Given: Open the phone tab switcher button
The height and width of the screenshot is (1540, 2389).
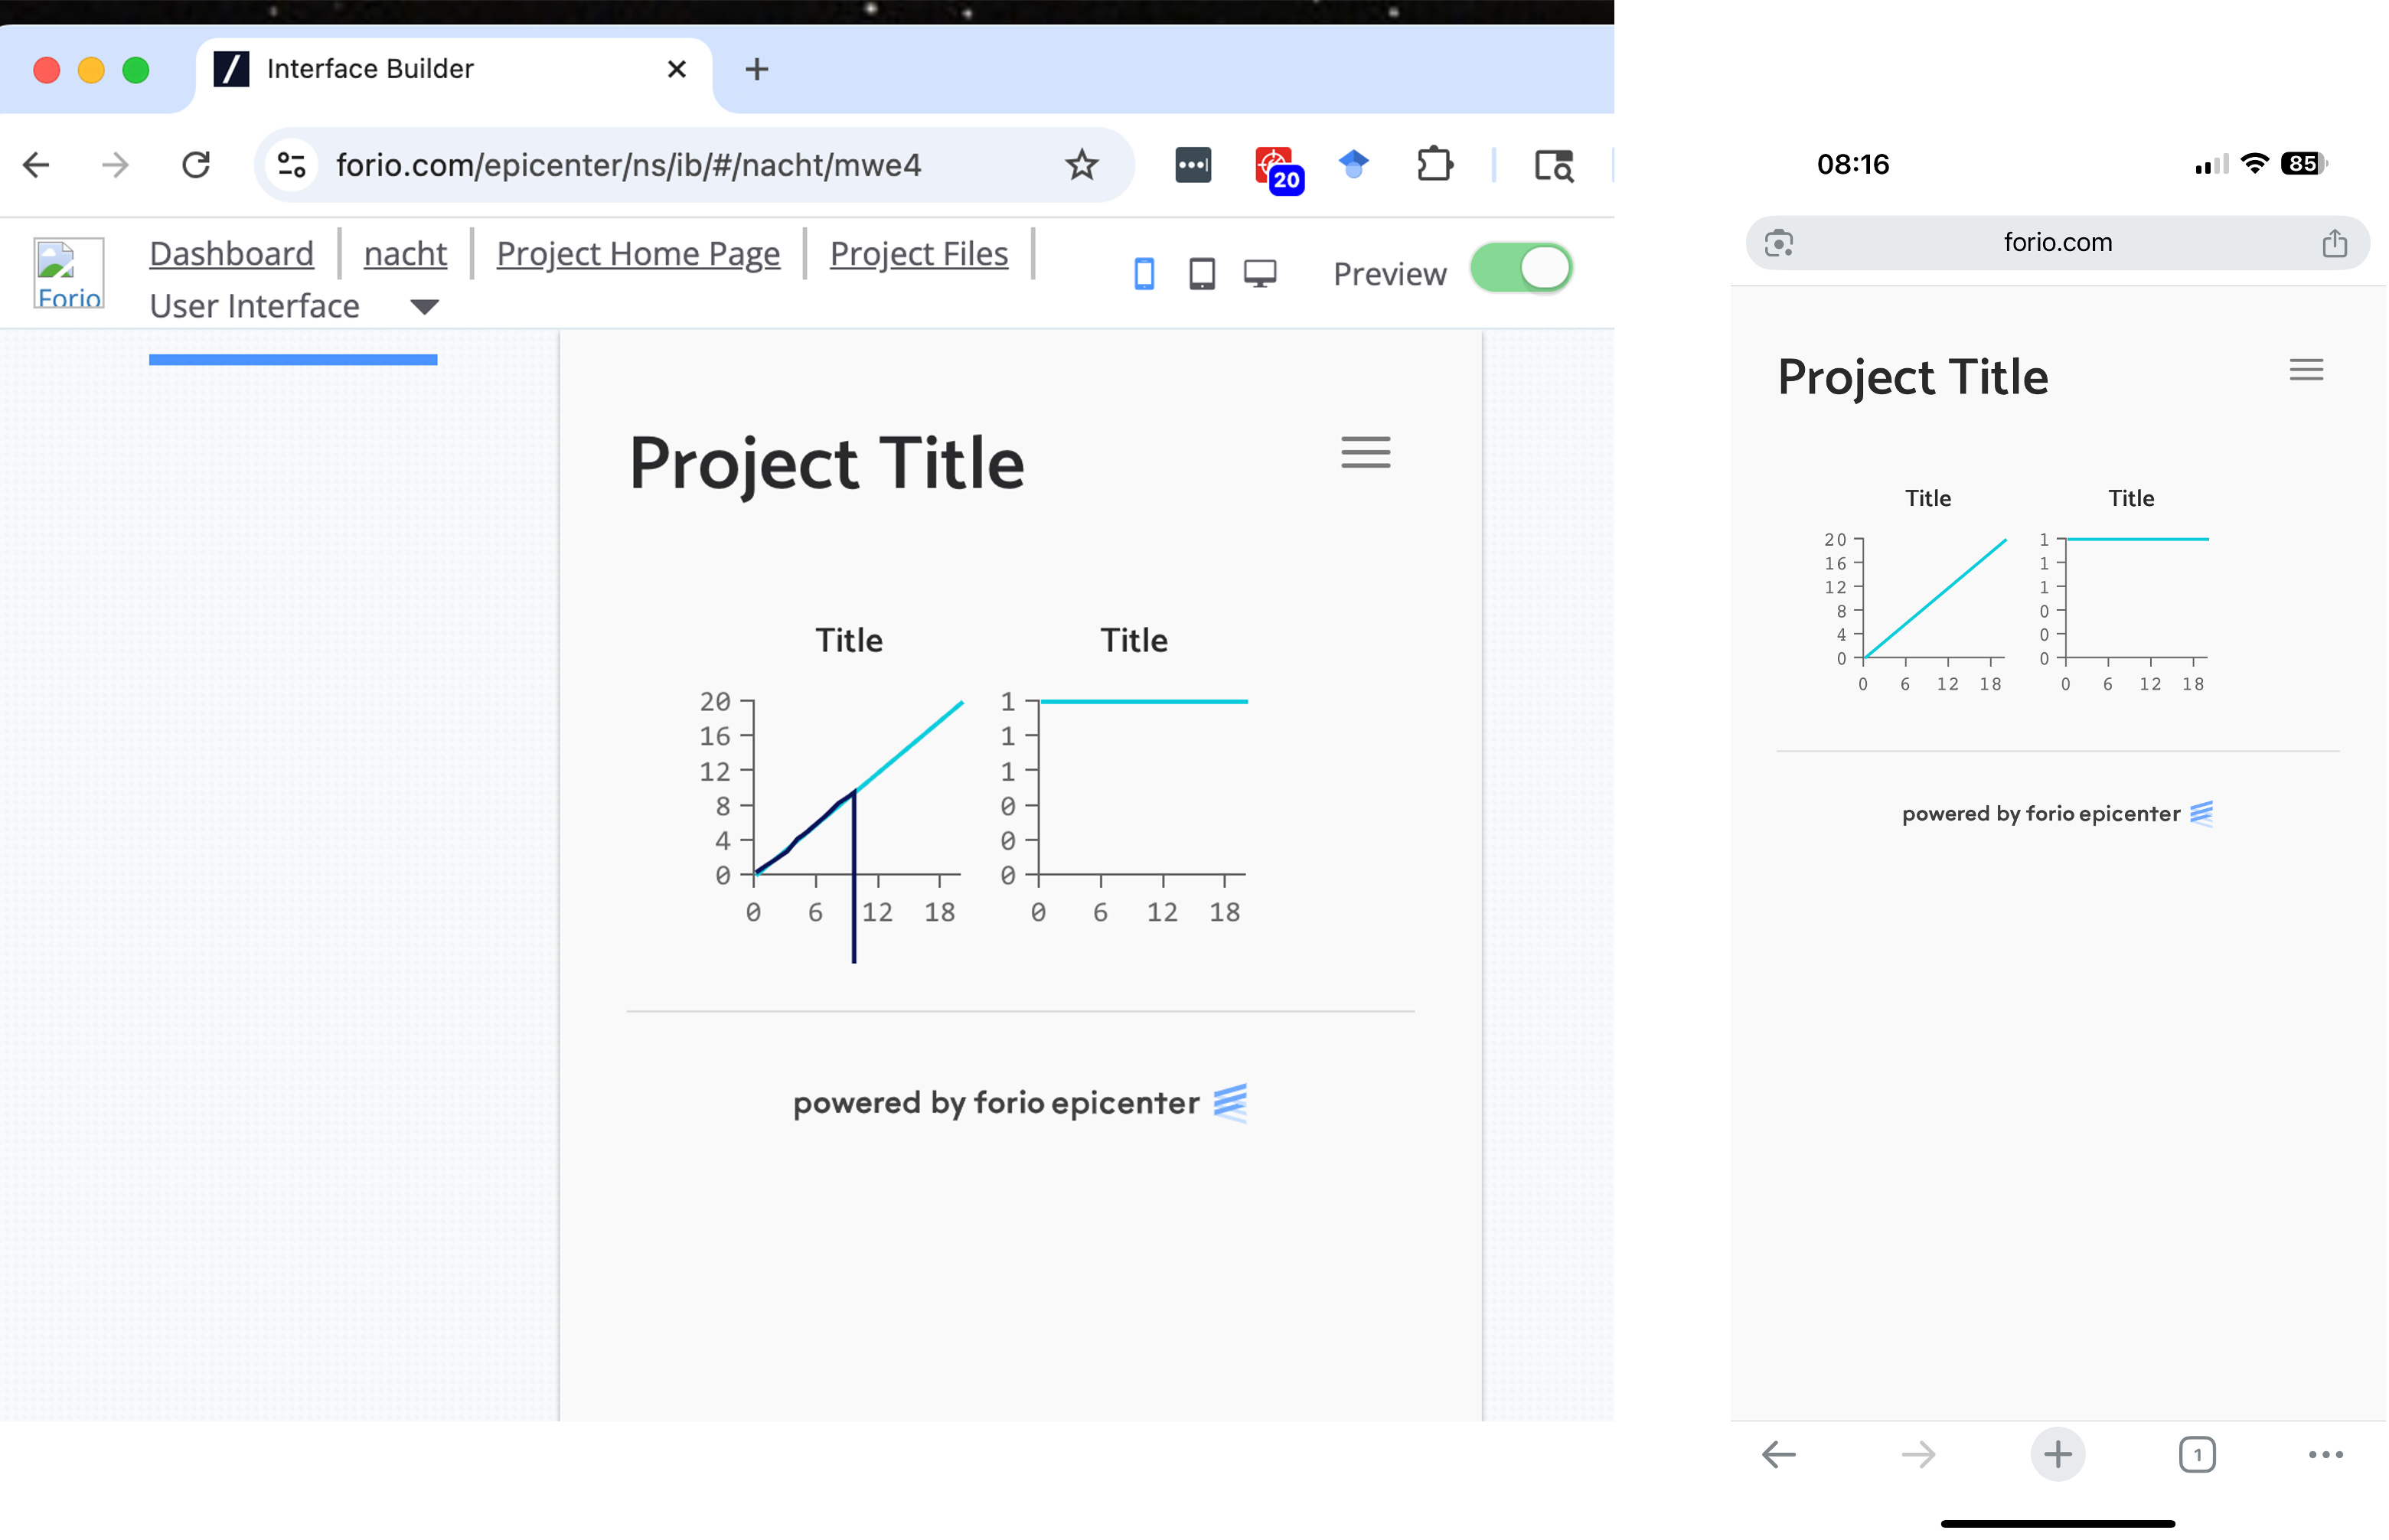Looking at the screenshot, I should point(2197,1455).
